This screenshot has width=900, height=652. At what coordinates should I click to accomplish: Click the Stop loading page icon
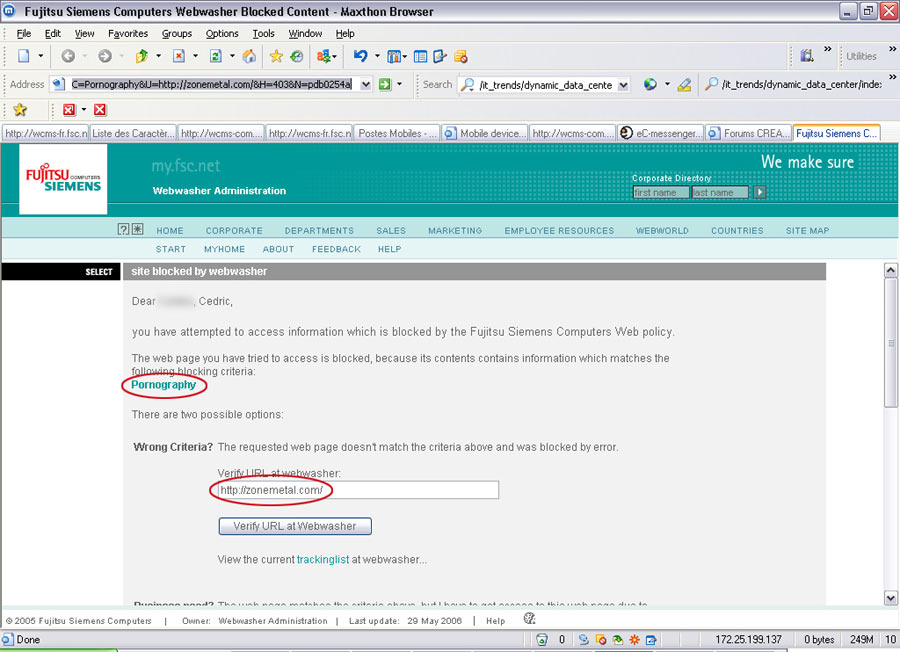(179, 56)
